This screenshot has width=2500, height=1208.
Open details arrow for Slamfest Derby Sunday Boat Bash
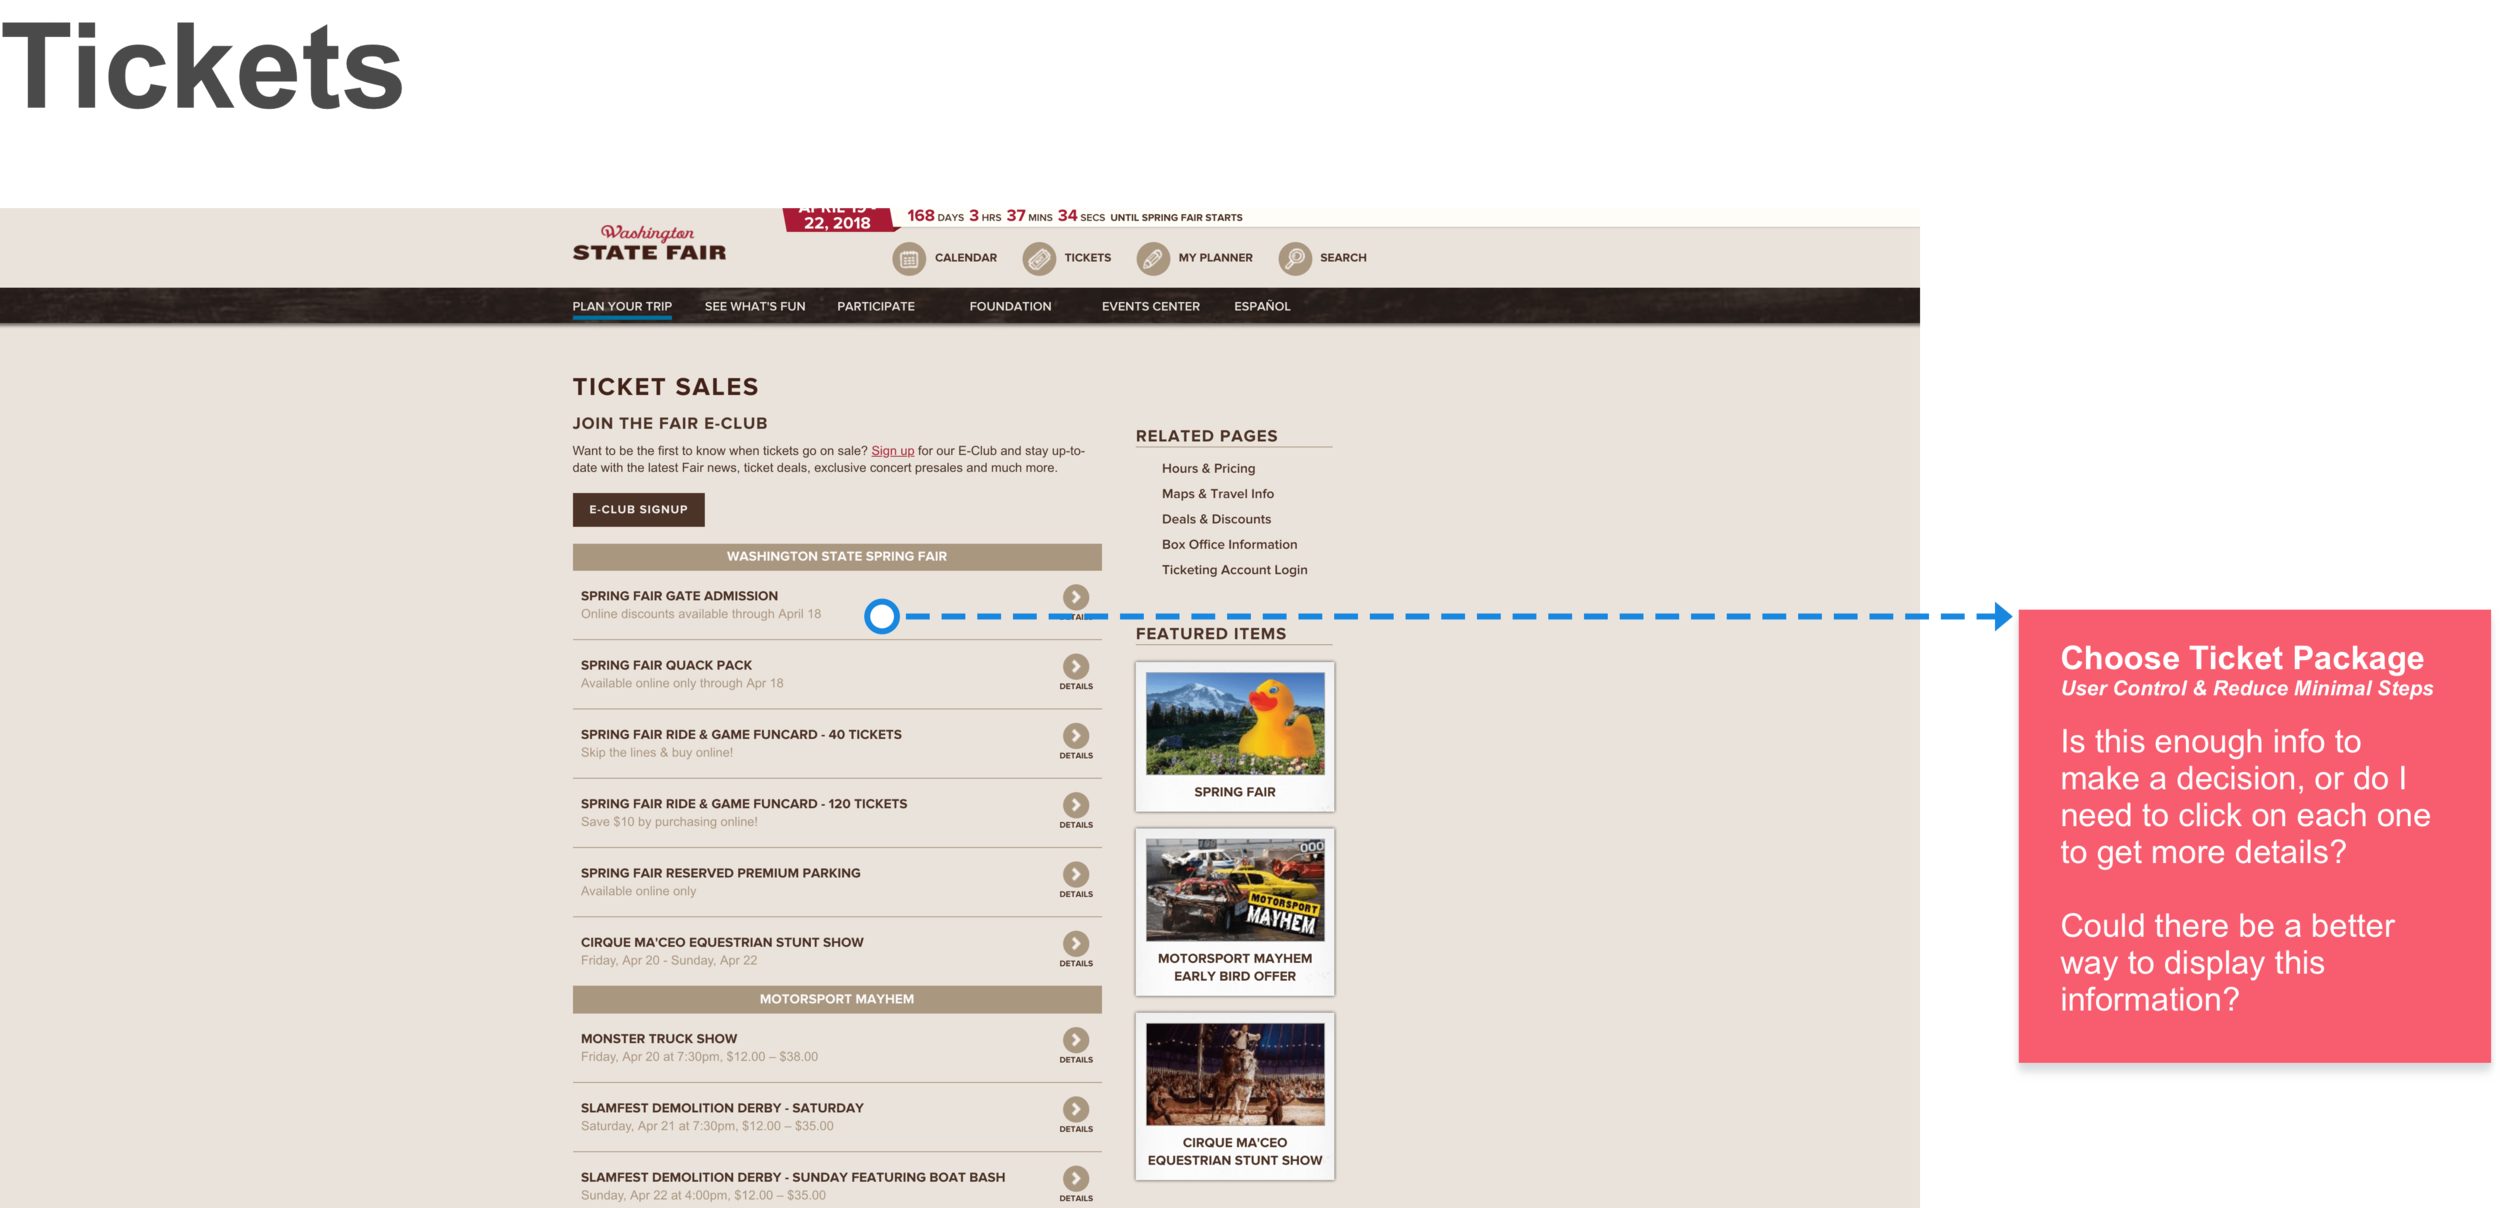[x=1075, y=1178]
